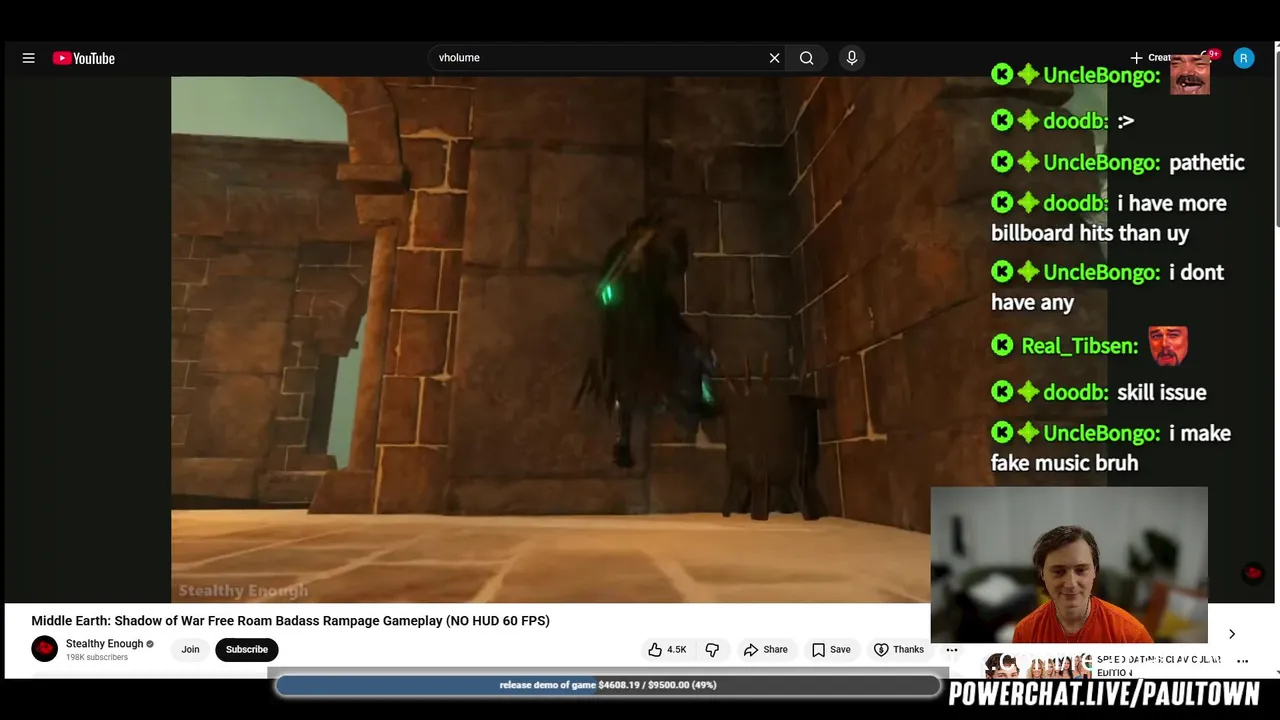Open the Create button
This screenshot has height=720, width=1280.
(x=1152, y=58)
